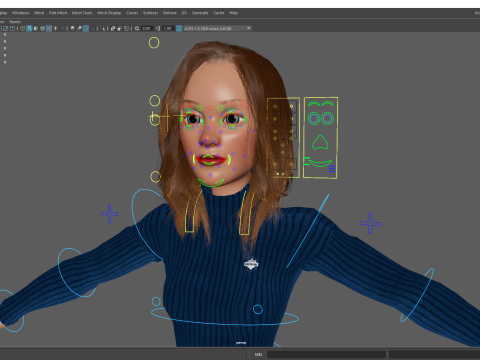Toggle Wireframe on Shaded icon
Screen dimensions: 480x360
[42, 28]
